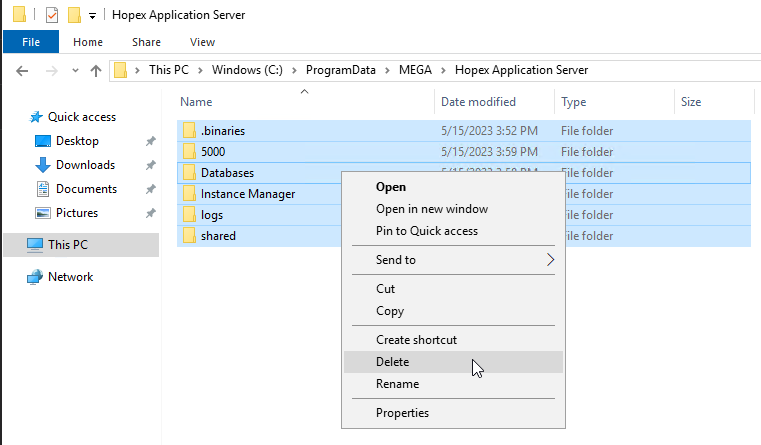761x445 pixels.
Task: Click the folder icon at the title bar start
Action: pos(19,15)
